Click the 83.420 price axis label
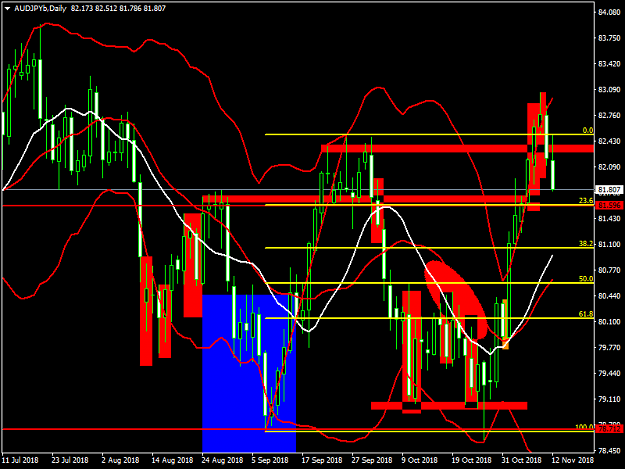Viewport: 625px width, 469px height. 609,64
